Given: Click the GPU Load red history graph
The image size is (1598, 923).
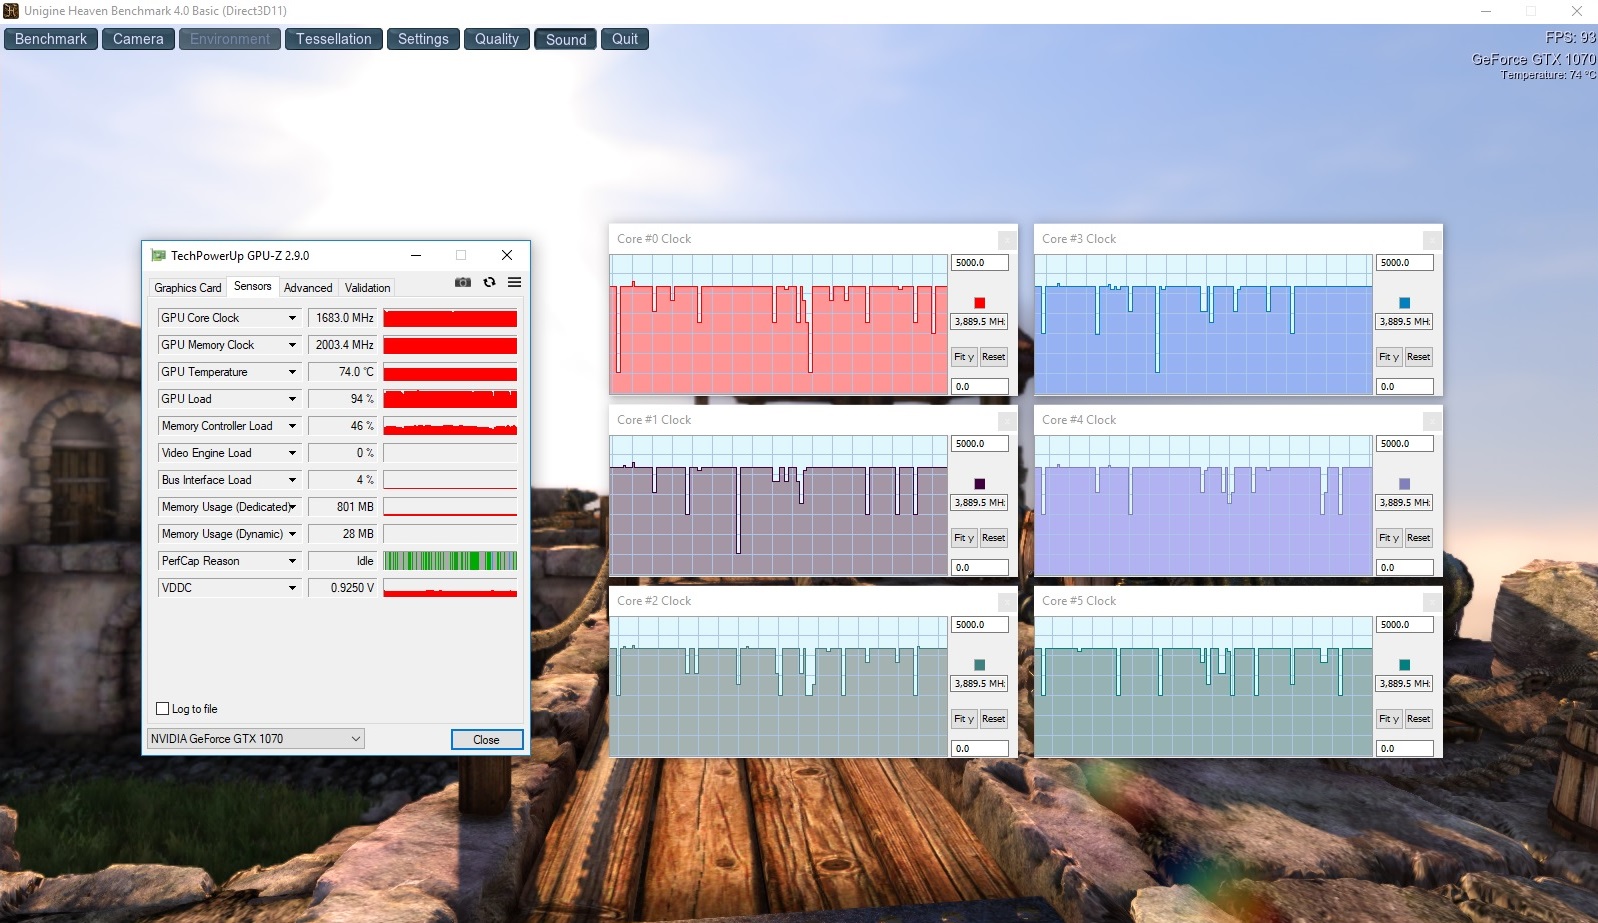Looking at the screenshot, I should click(450, 399).
